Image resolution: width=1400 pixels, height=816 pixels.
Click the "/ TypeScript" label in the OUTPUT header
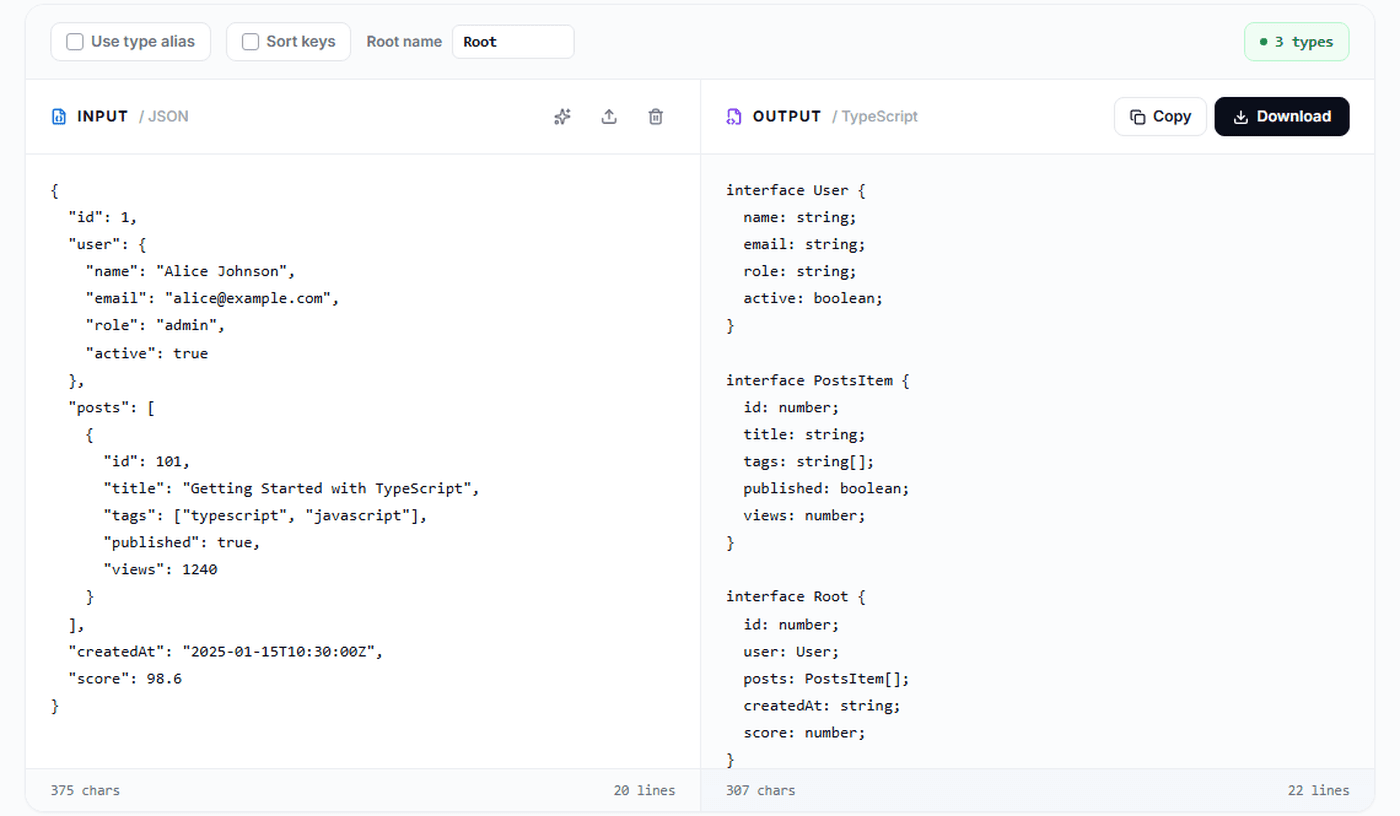pyautogui.click(x=875, y=117)
